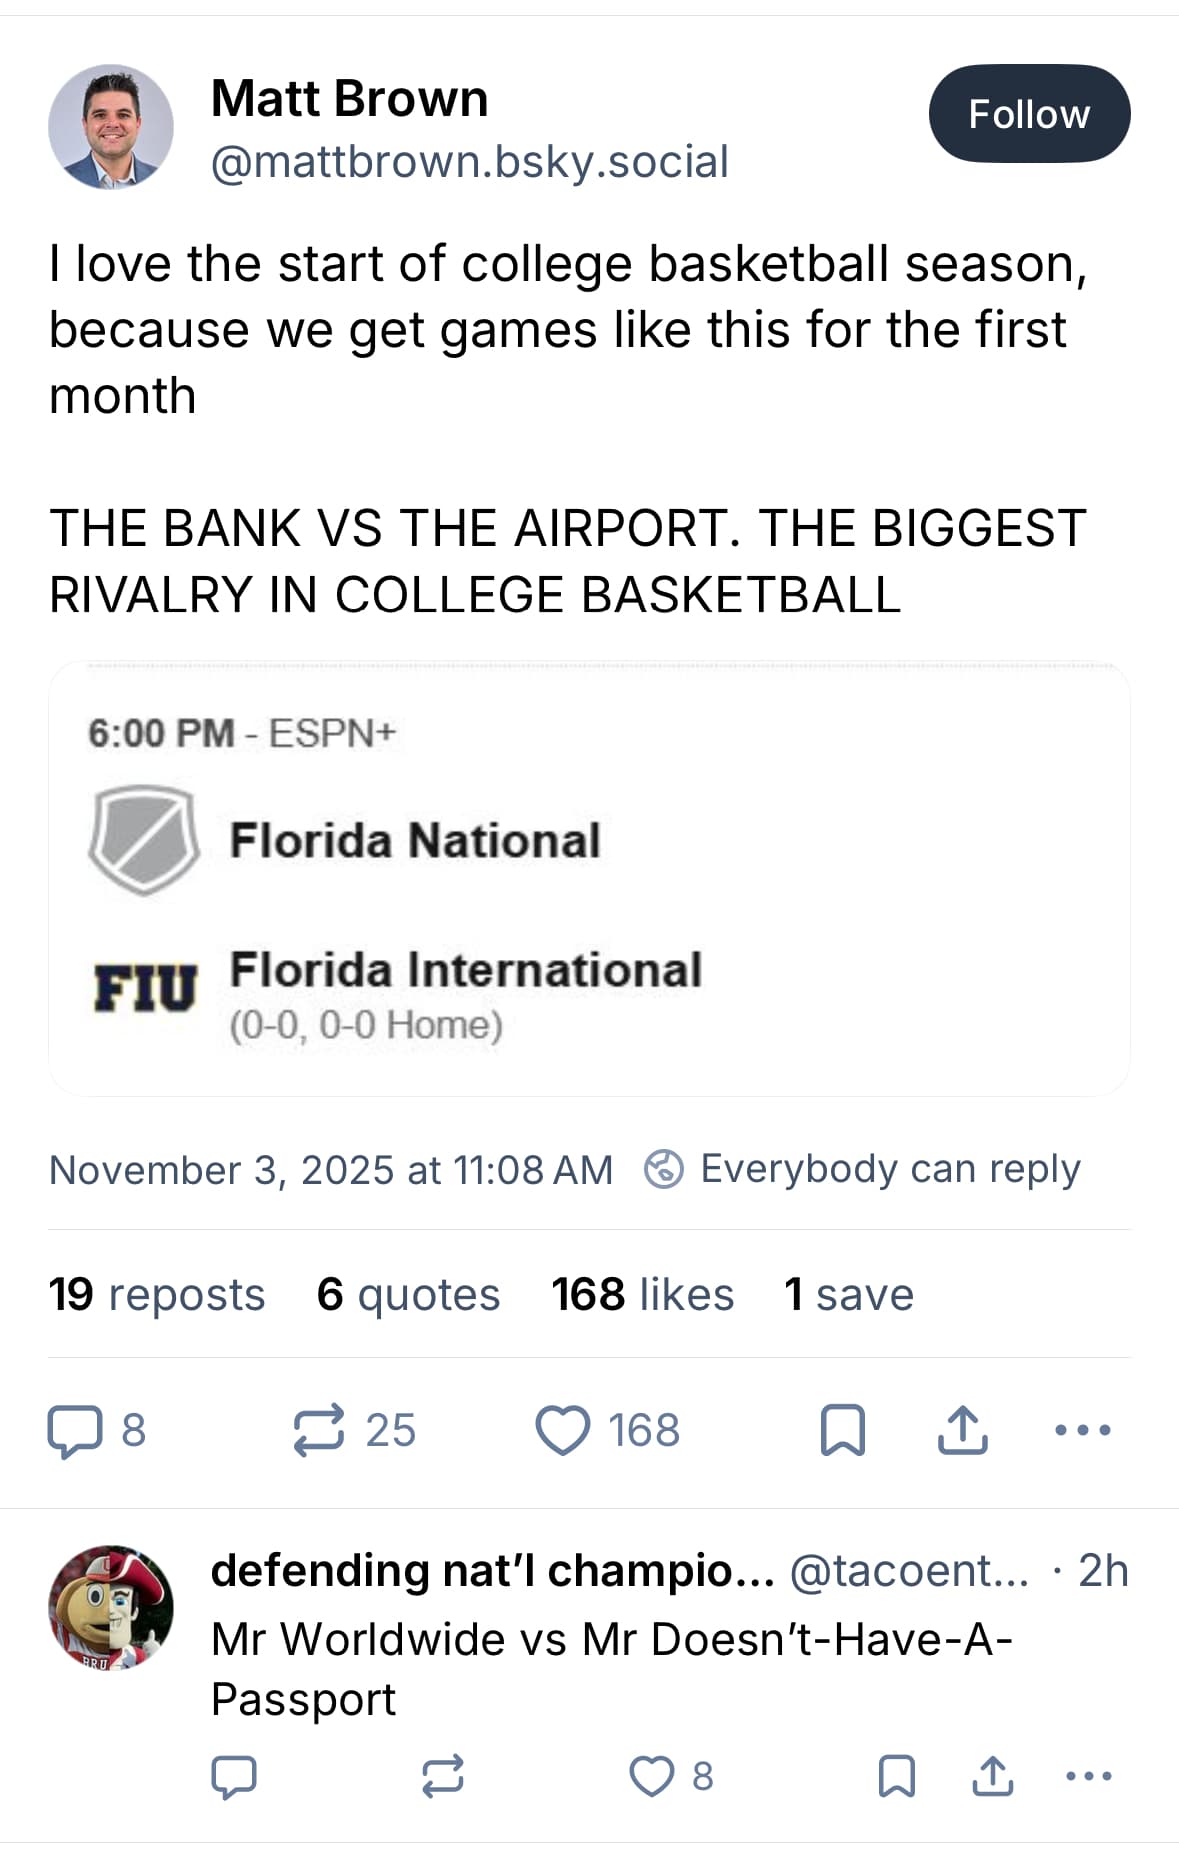Bookmark the Mr Worldwide comment
1179x1856 pixels.
point(896,1776)
